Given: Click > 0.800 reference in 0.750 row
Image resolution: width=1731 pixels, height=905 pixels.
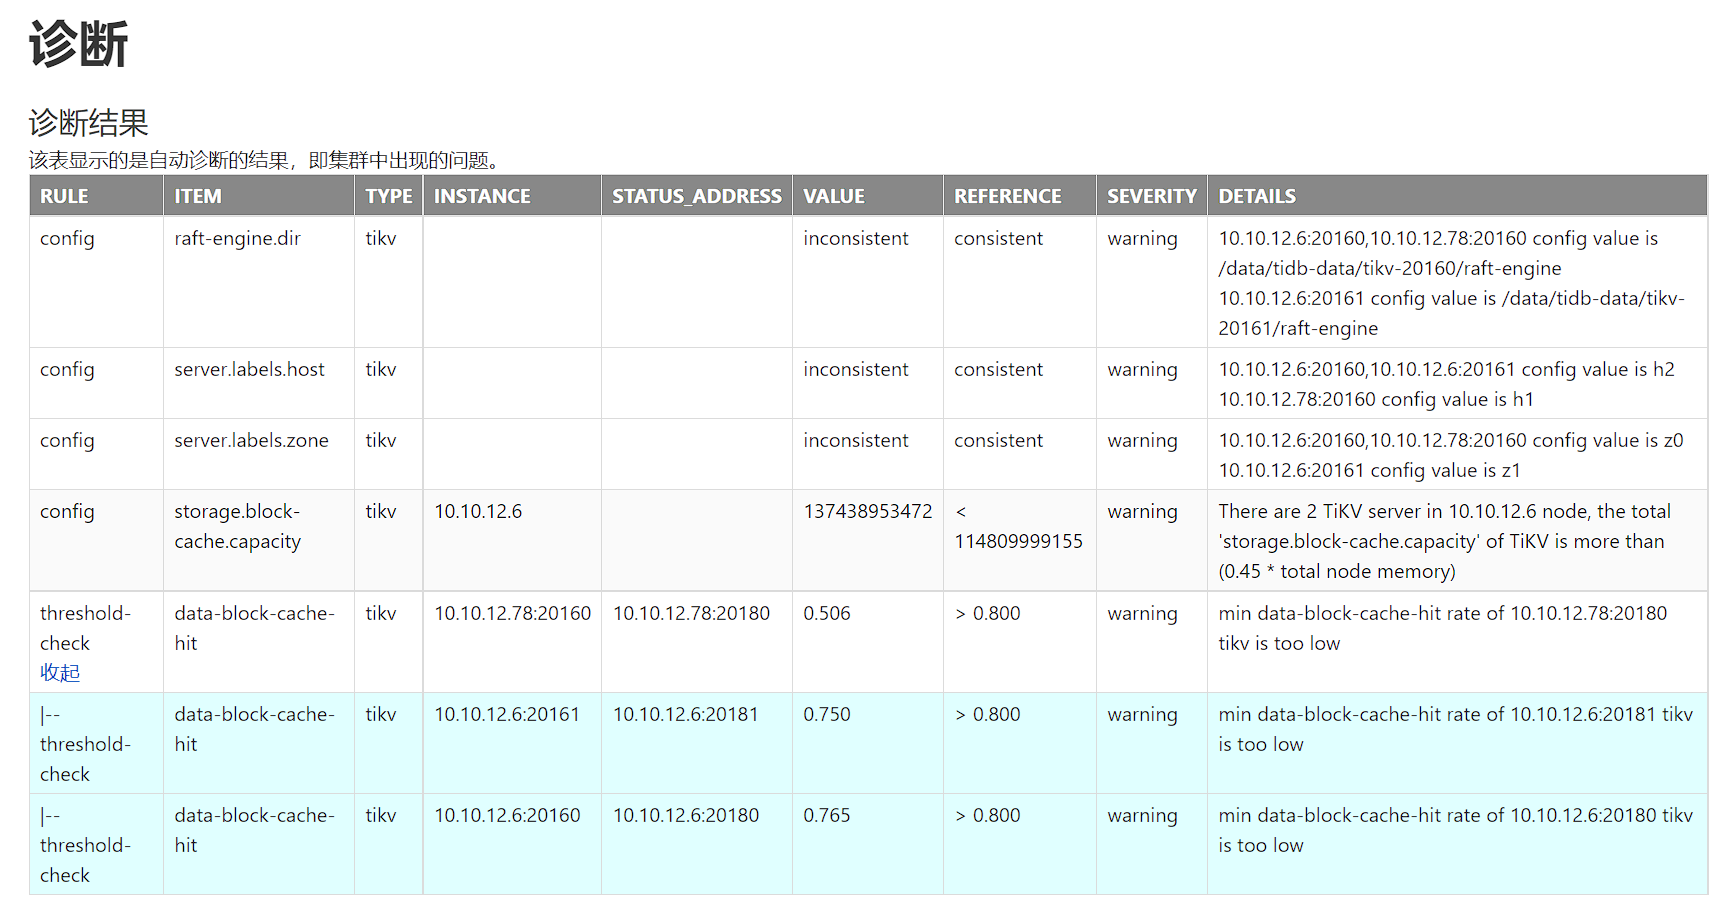Looking at the screenshot, I should (x=987, y=715).
